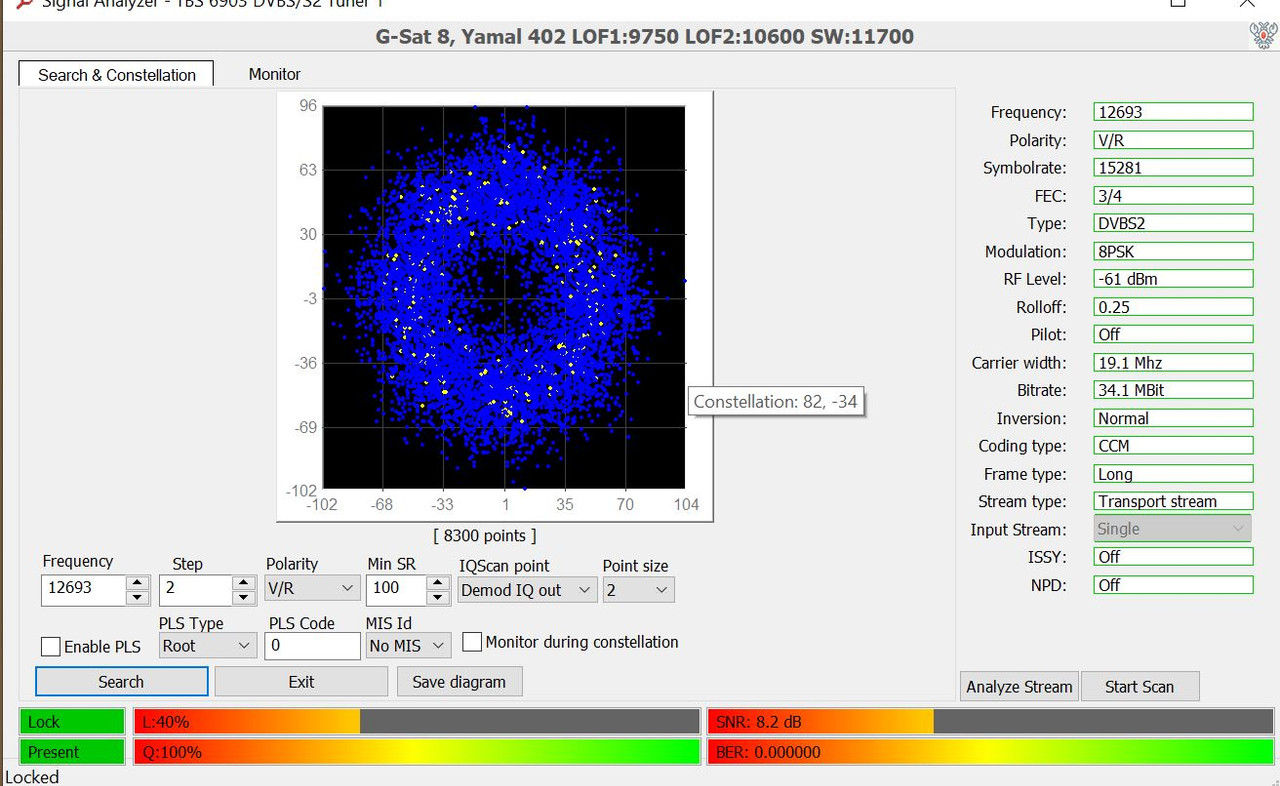Screen dimensions: 1280x786
Task: Click the Locked status bar text
Action: click(32, 777)
